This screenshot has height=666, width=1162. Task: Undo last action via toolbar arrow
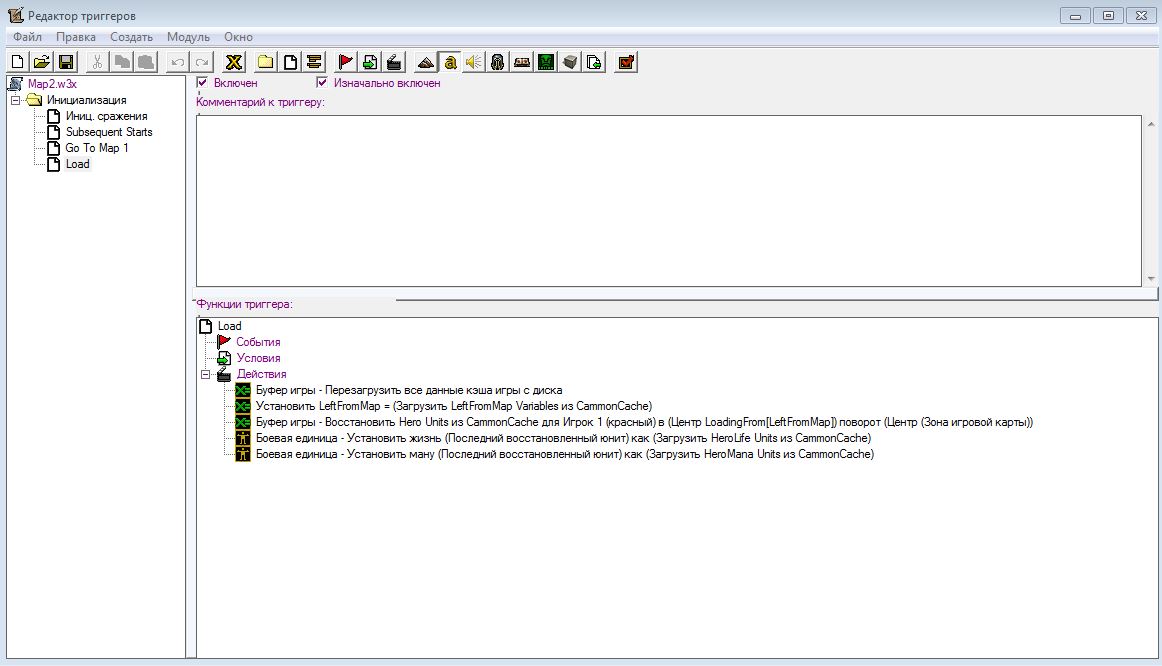177,62
